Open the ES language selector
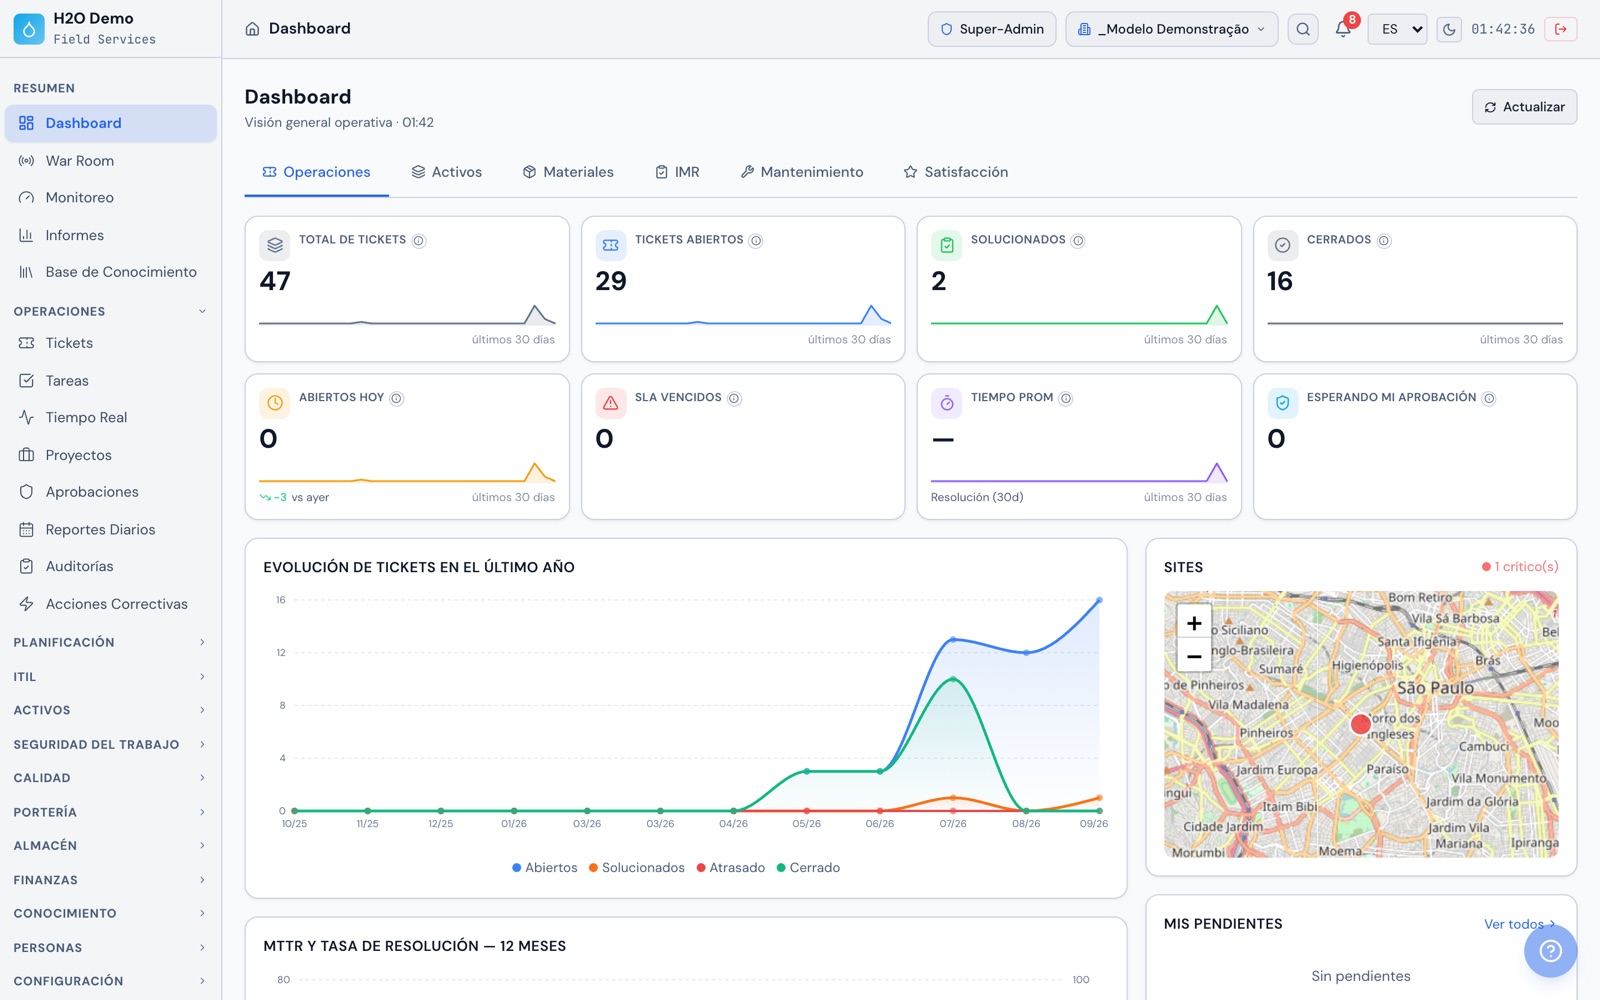Screen dimensions: 1600x1000 1397,29
